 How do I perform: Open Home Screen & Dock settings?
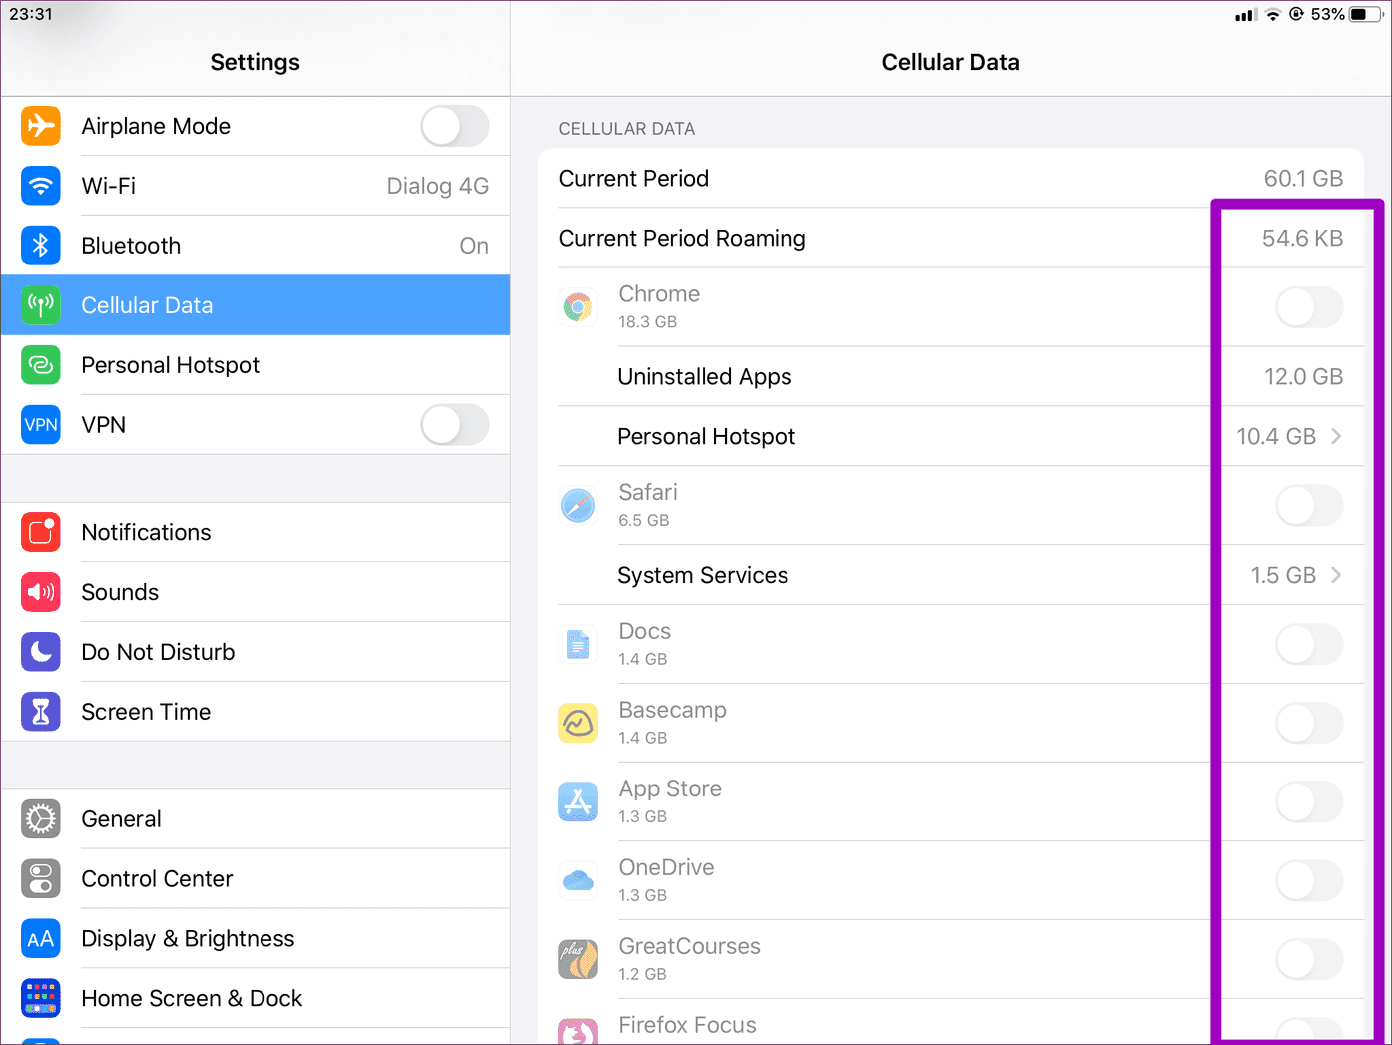click(256, 998)
